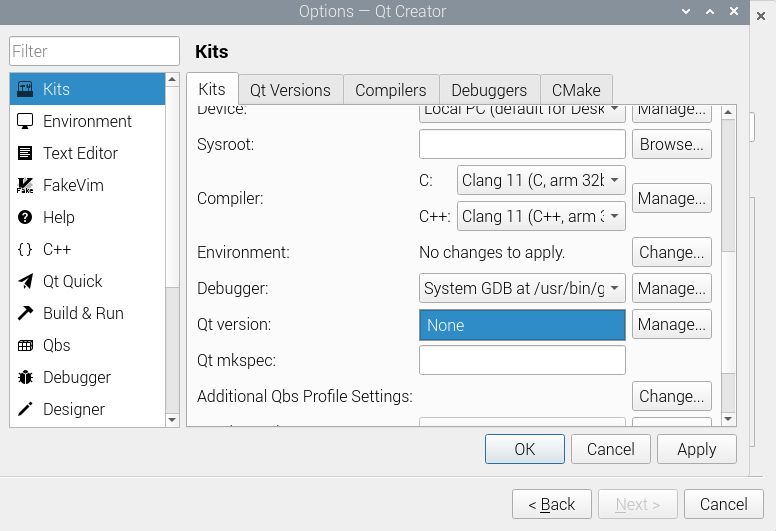The height and width of the screenshot is (531, 776).
Task: Open the Device Local PC dropdown
Action: click(522, 113)
